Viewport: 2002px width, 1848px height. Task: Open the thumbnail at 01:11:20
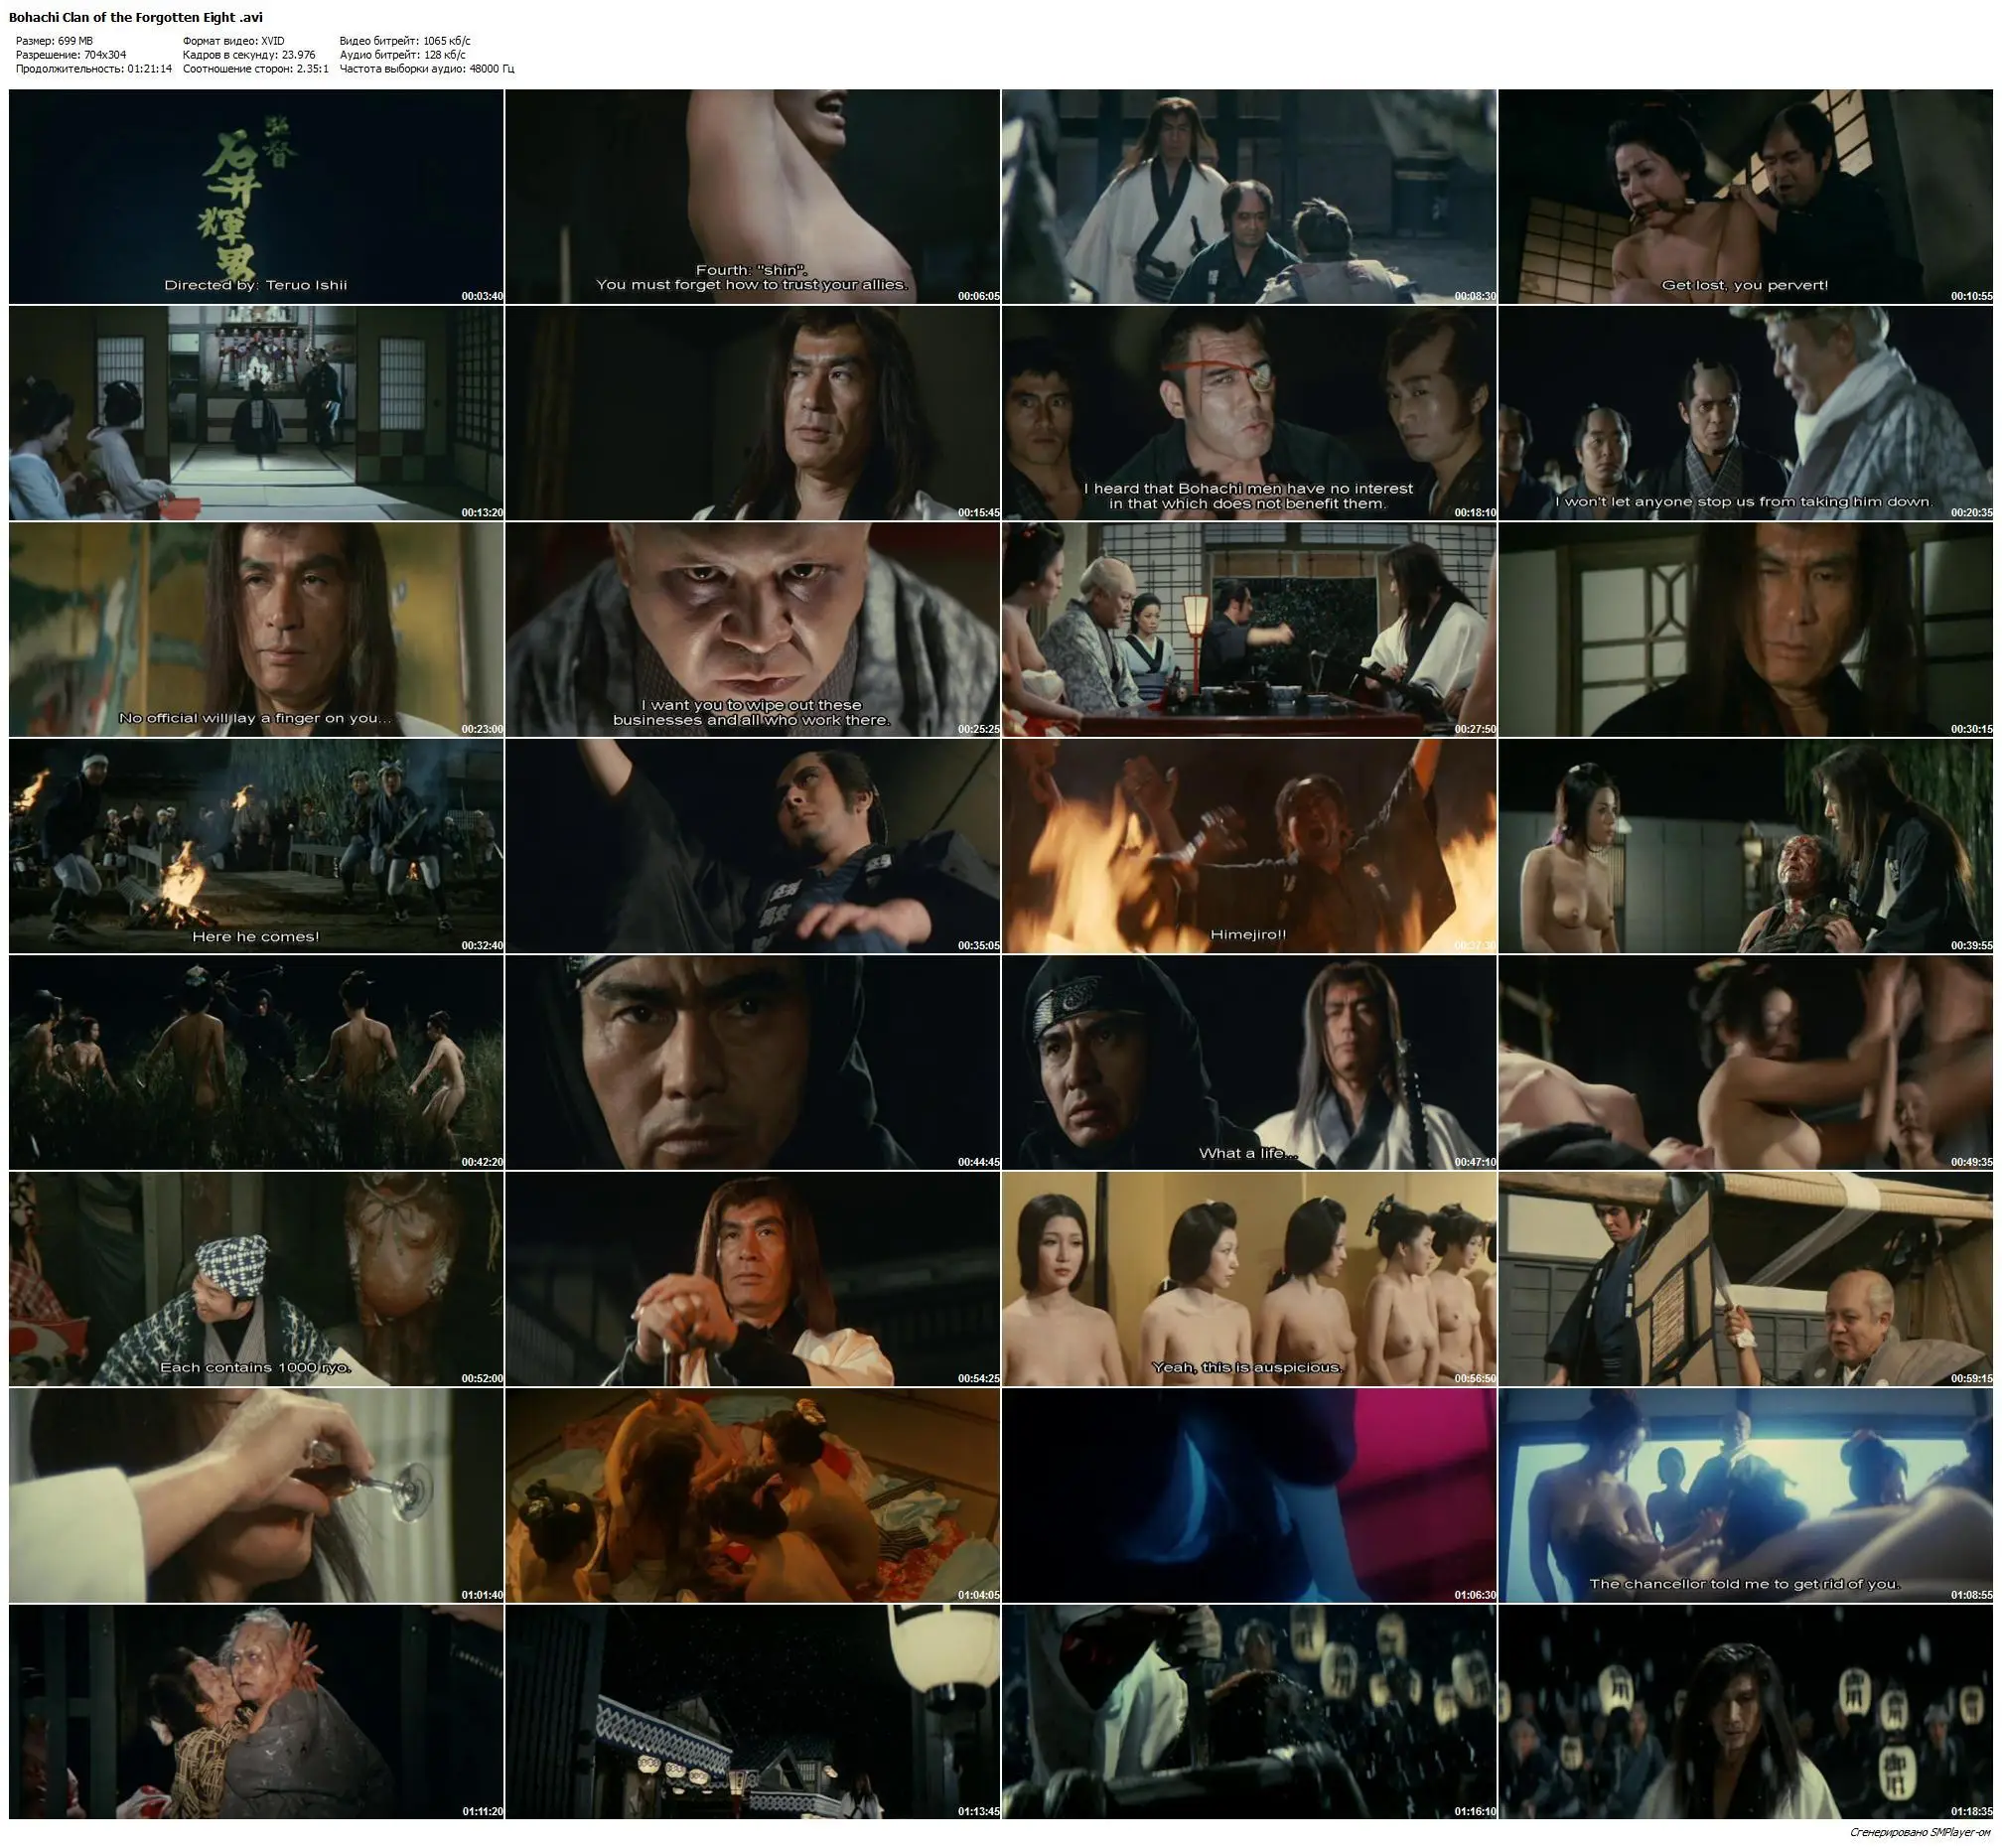[256, 1712]
